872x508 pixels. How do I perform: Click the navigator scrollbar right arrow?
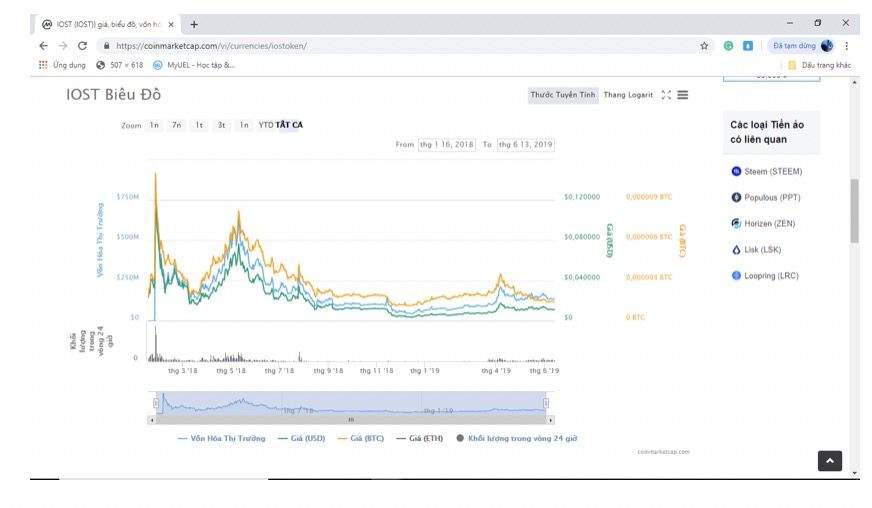(x=551, y=420)
